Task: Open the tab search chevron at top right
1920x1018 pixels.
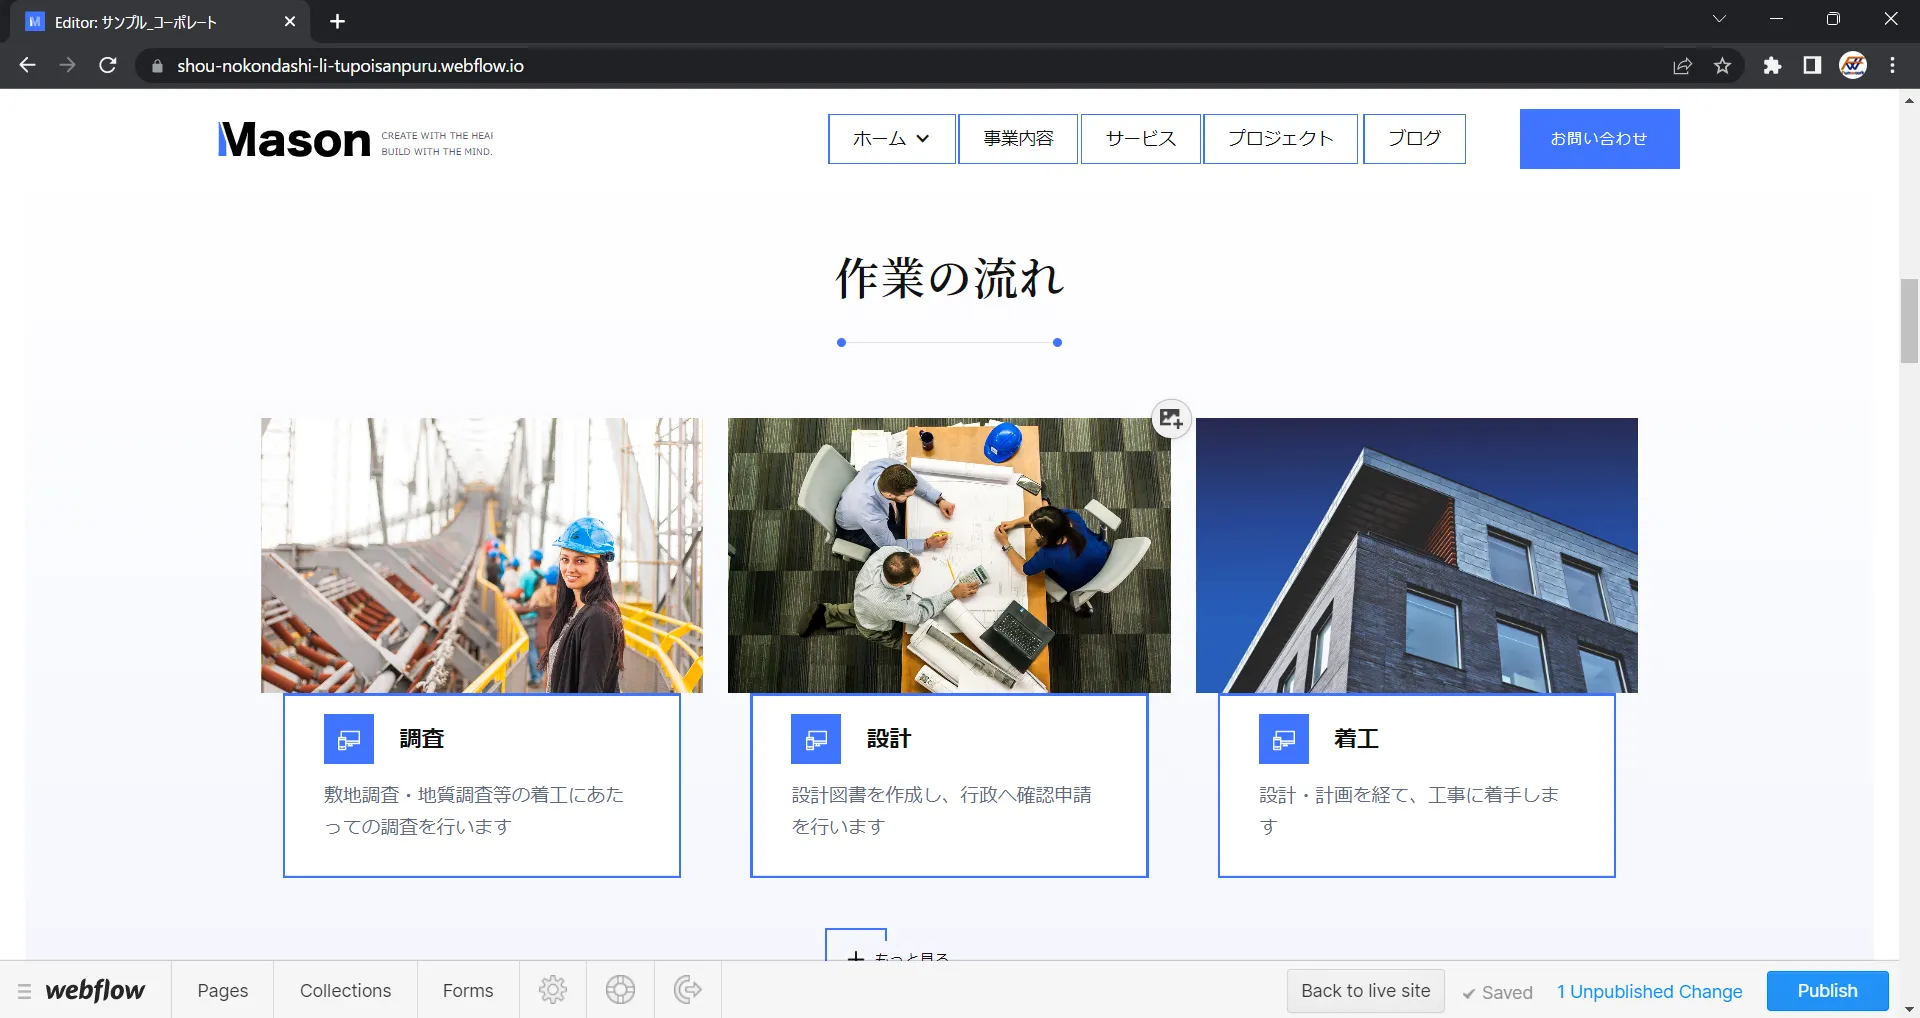Action: click(x=1720, y=18)
